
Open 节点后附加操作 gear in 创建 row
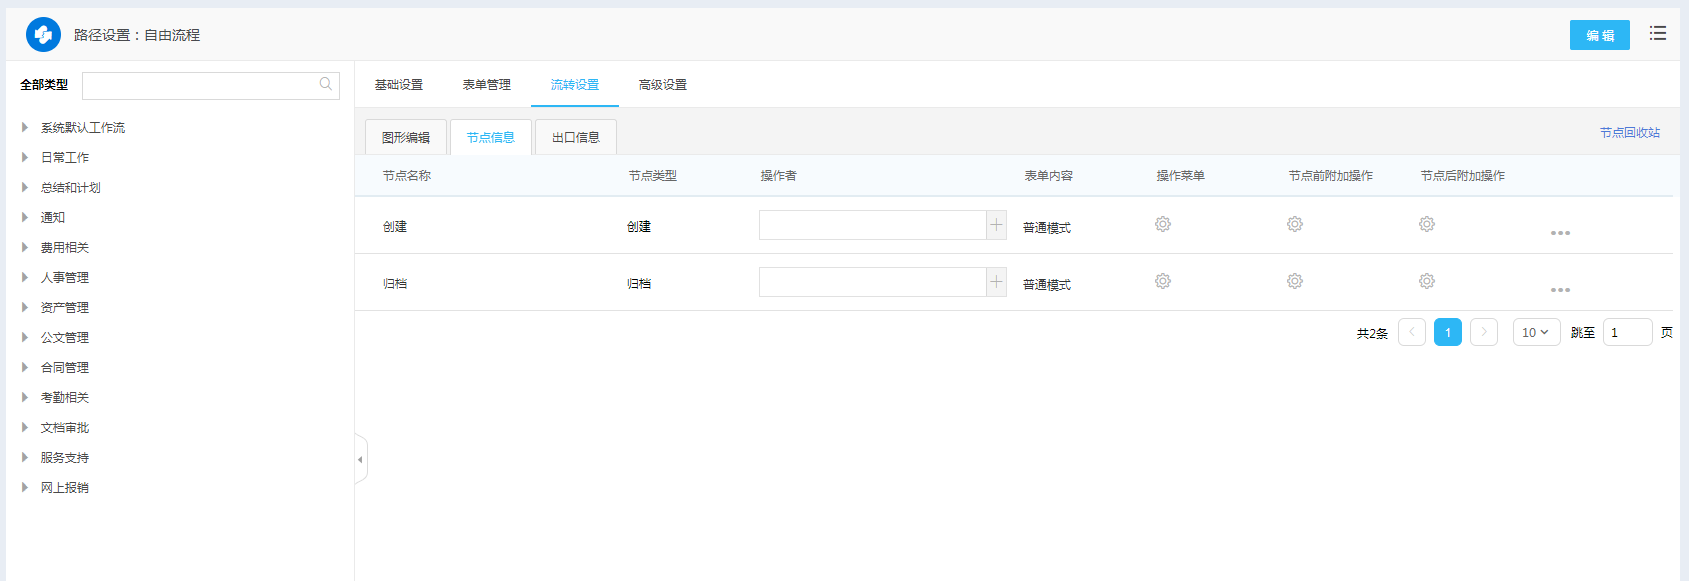coord(1426,225)
